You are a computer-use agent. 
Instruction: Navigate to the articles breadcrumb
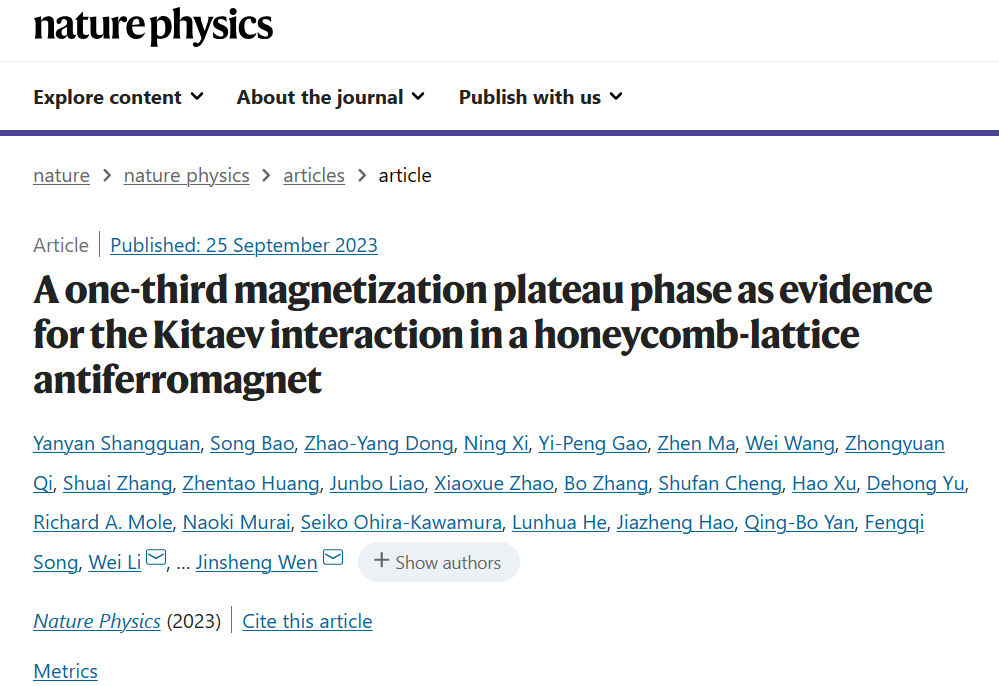click(314, 175)
